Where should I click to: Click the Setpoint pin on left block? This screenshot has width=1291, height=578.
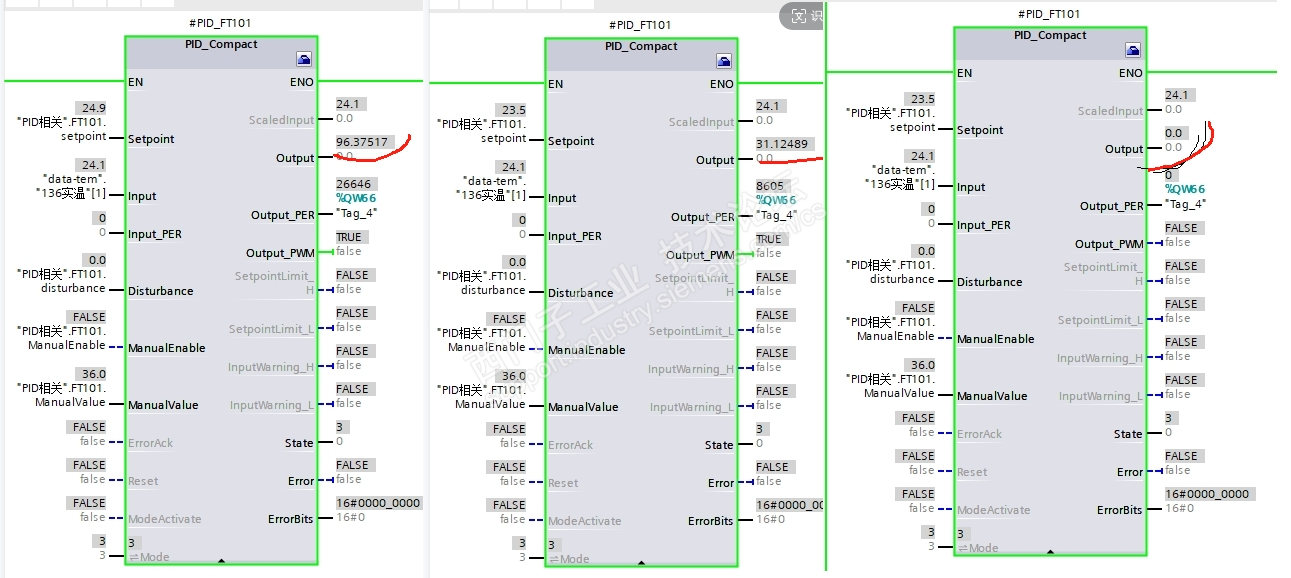pyautogui.click(x=151, y=139)
